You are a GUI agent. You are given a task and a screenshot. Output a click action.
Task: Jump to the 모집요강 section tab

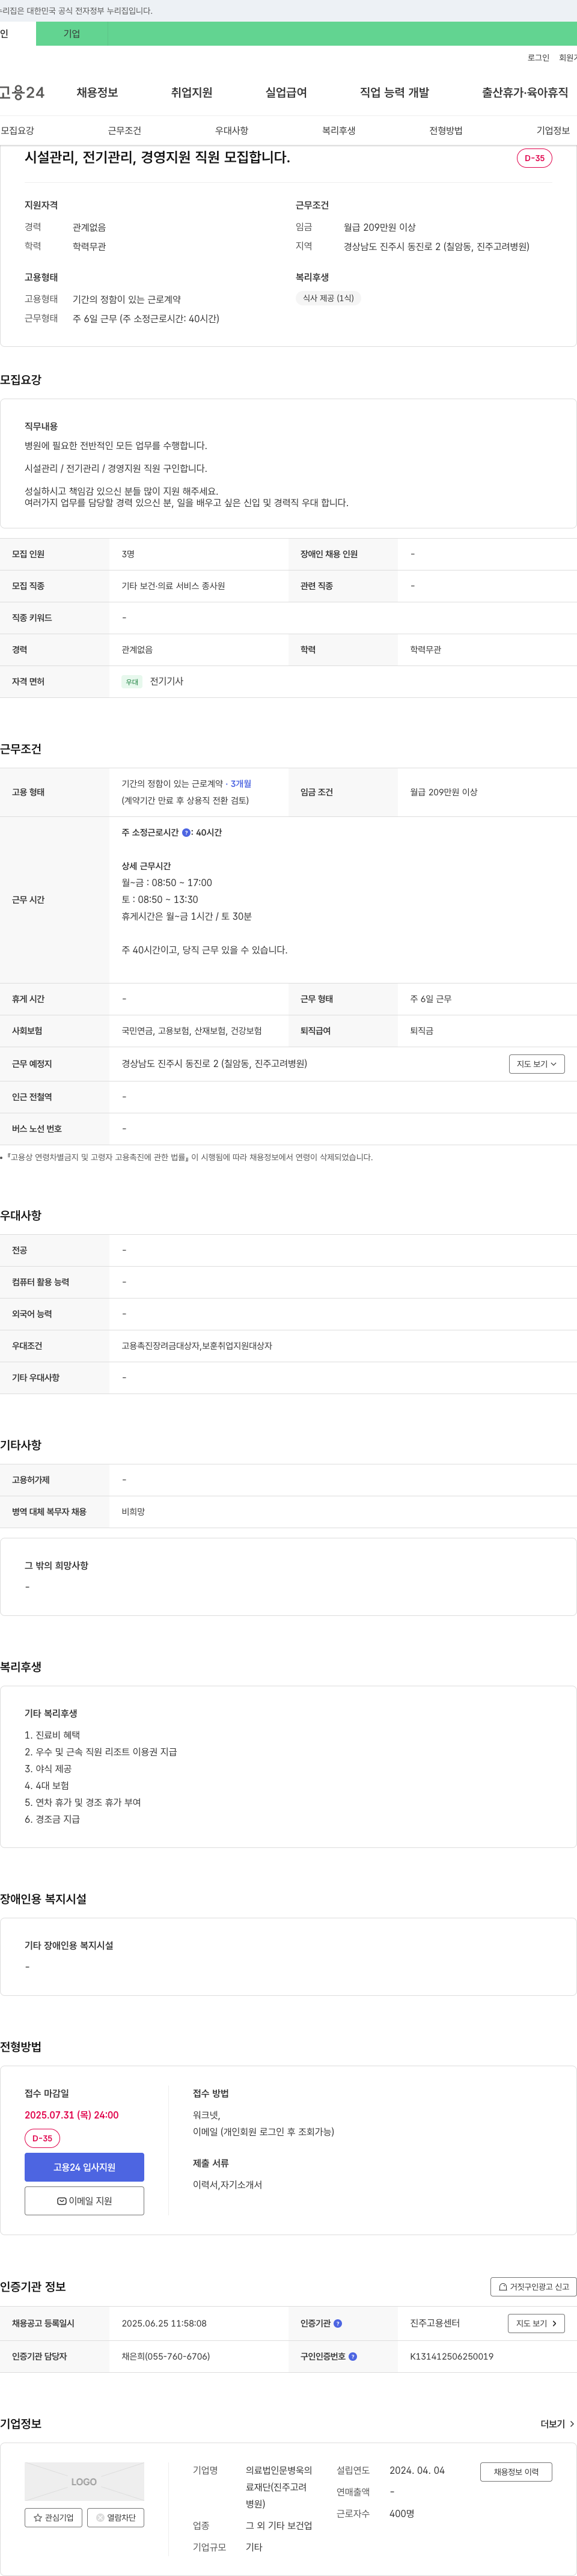click(17, 131)
